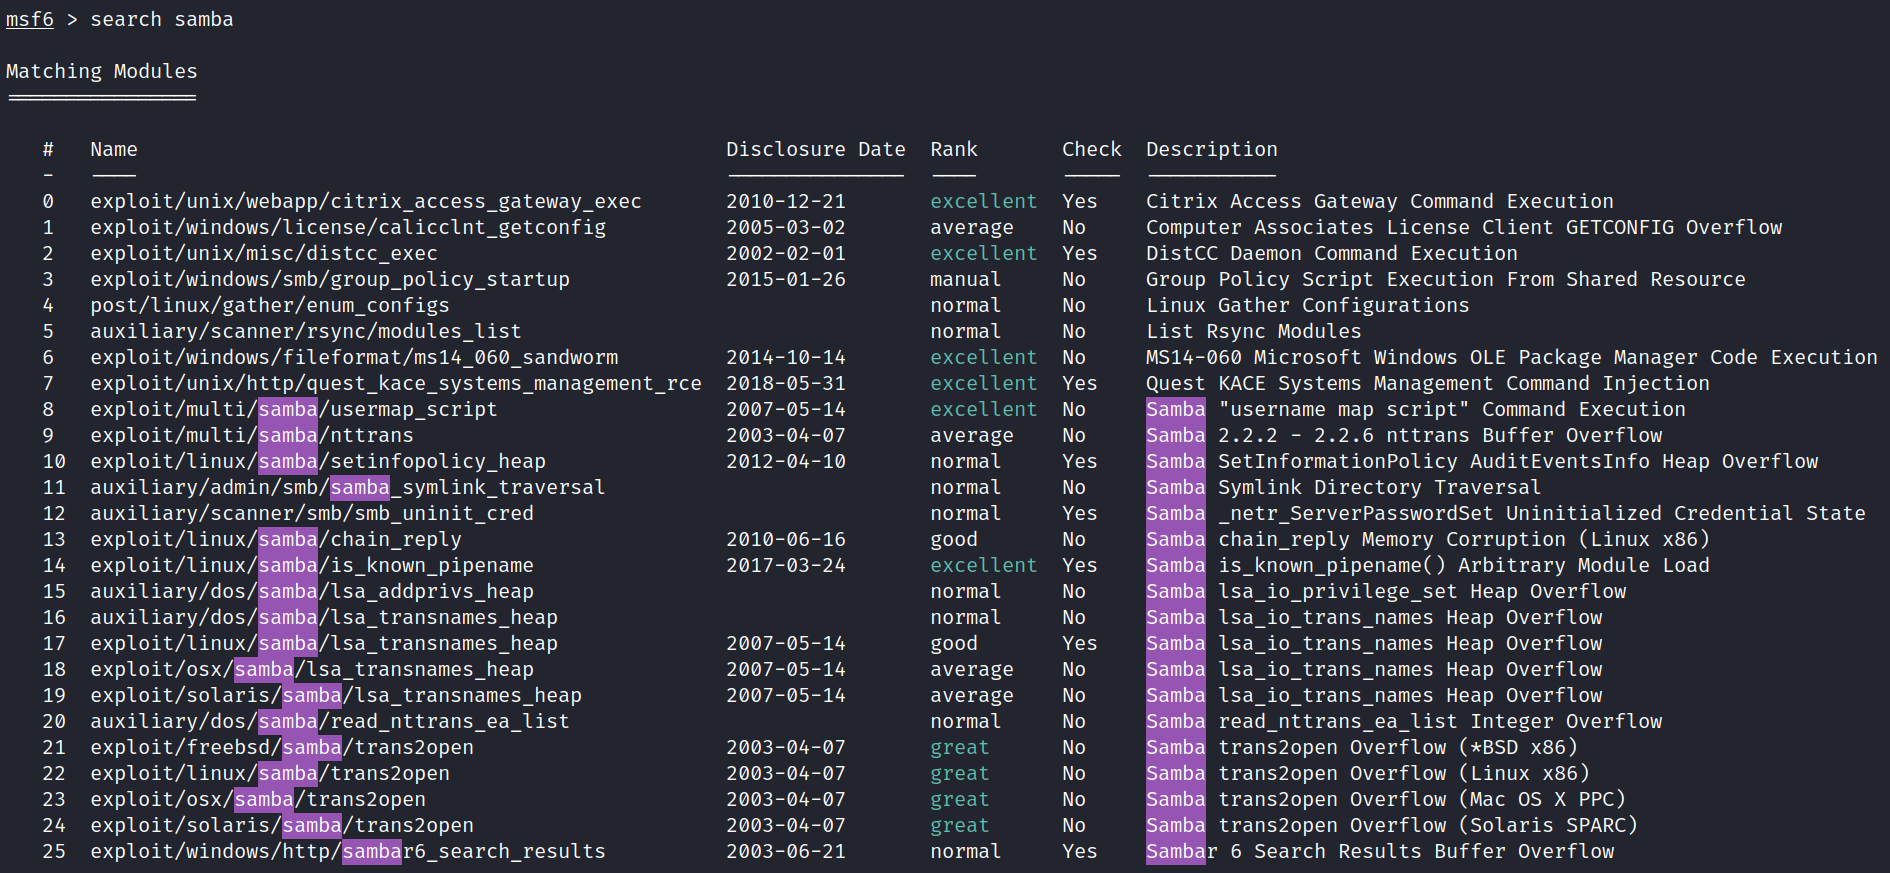1890x873 pixels.
Task: Select exploit/windows/fileformat/ms14_060_sandworm module name
Action: 354,357
